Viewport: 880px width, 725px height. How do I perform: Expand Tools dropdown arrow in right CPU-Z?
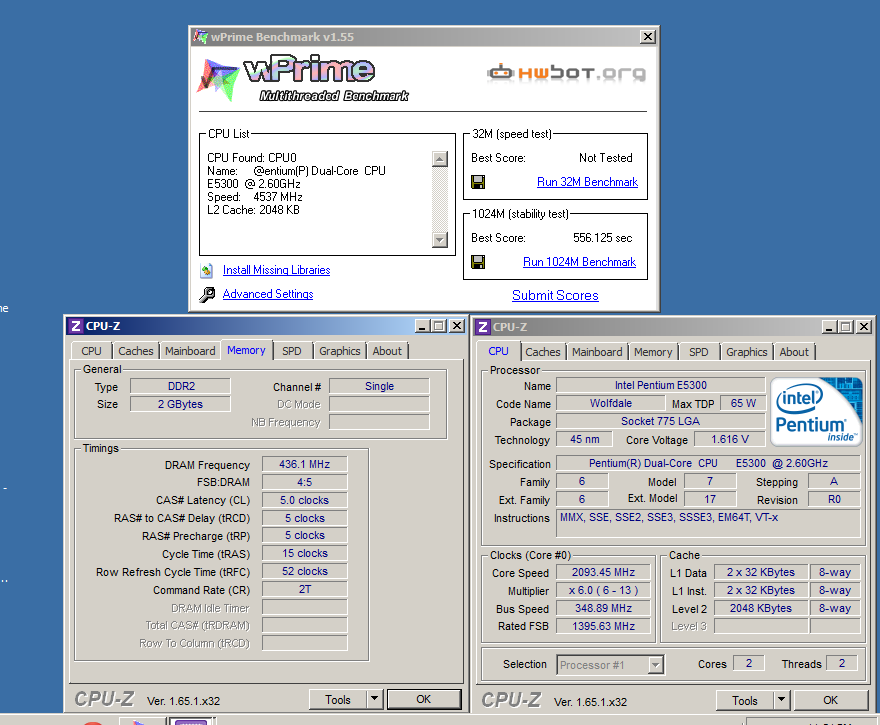pyautogui.click(x=782, y=701)
